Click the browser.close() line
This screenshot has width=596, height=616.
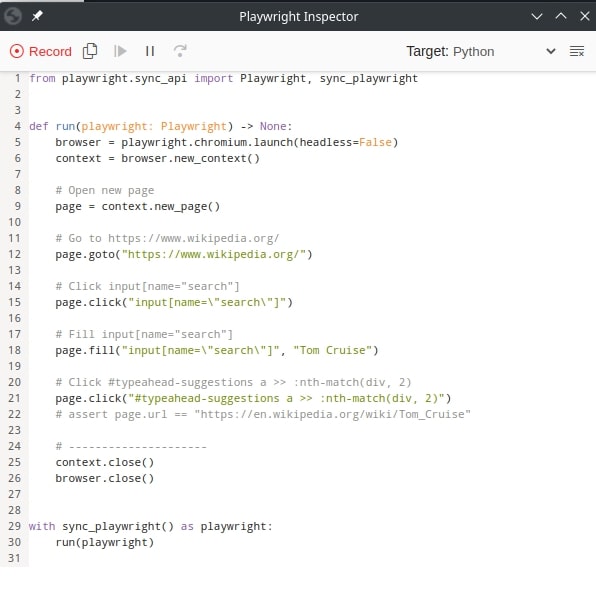click(105, 478)
